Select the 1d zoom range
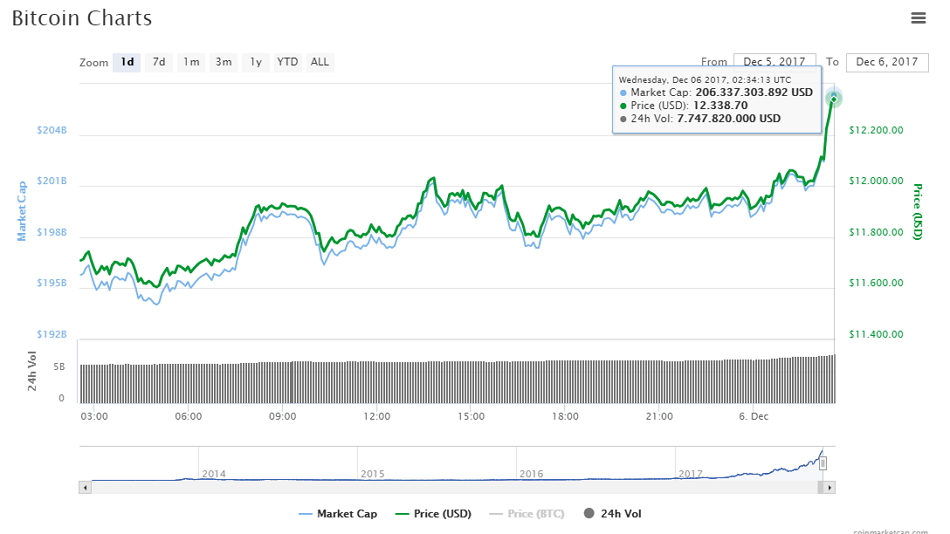The image size is (950, 534). [127, 62]
